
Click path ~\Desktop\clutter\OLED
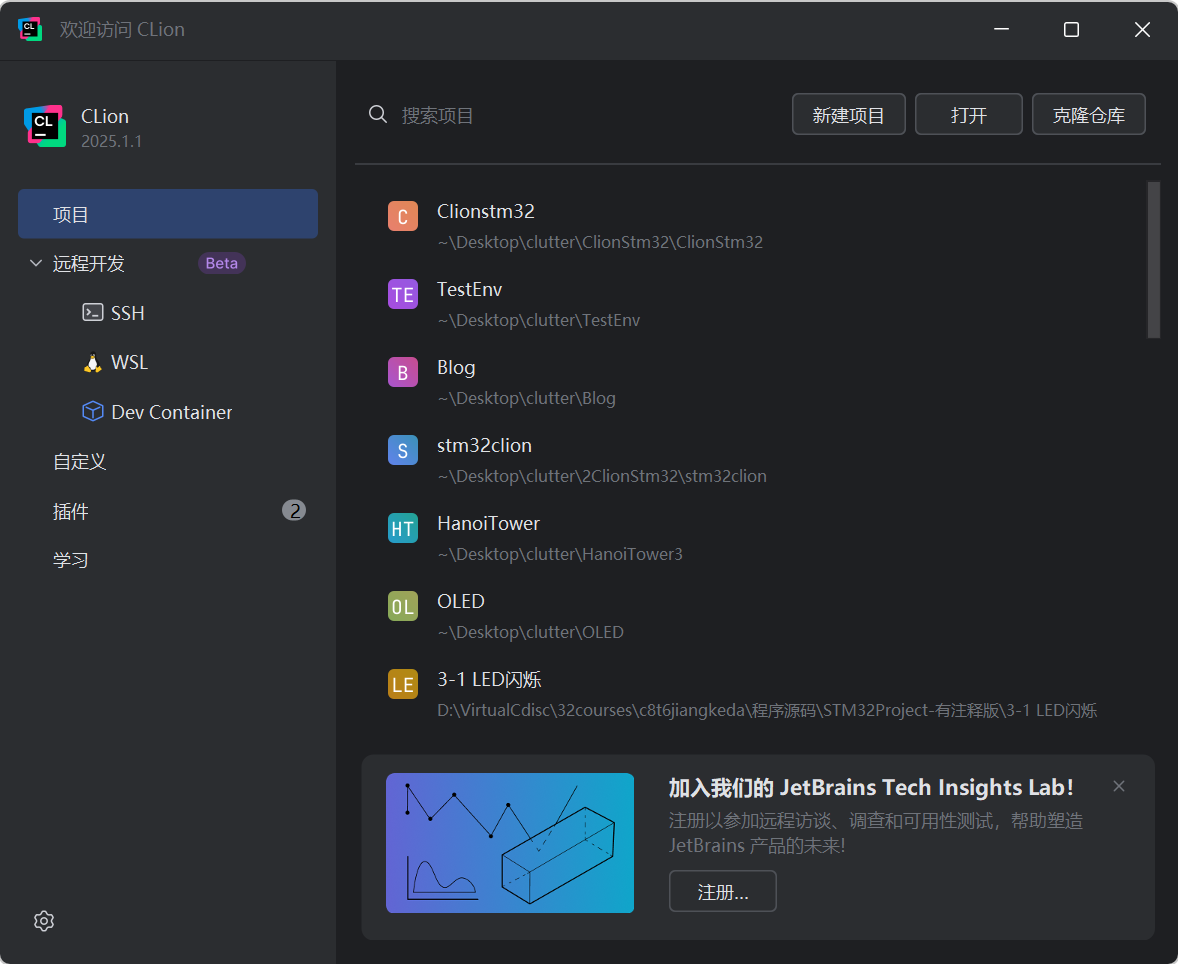[530, 632]
